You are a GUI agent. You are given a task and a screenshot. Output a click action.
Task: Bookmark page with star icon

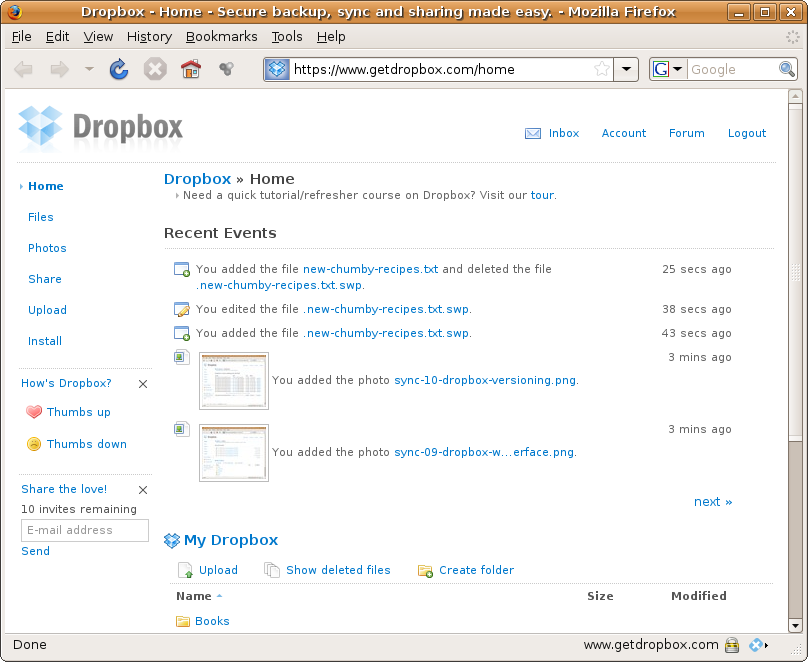tap(601, 69)
